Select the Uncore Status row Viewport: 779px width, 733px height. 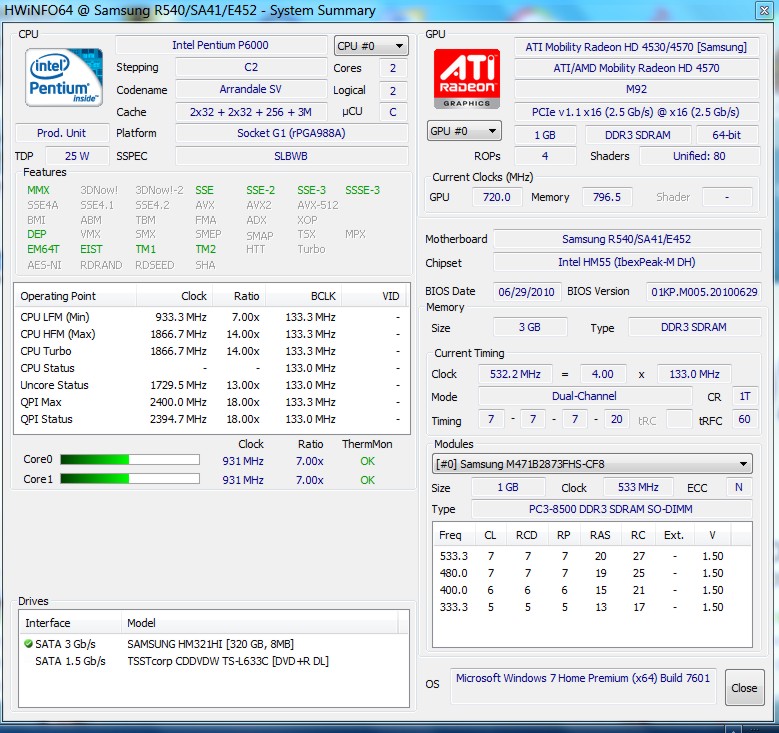(211, 385)
